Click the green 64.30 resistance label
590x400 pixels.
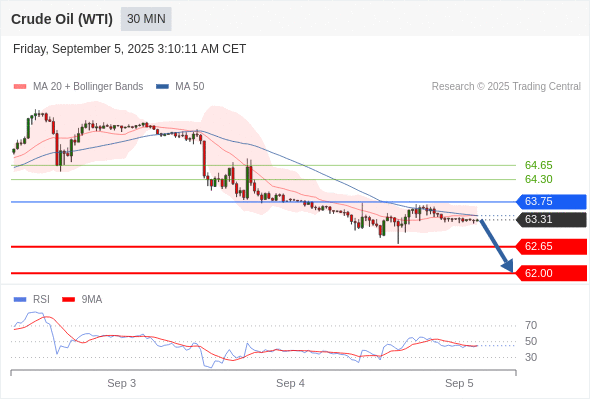[538, 179]
